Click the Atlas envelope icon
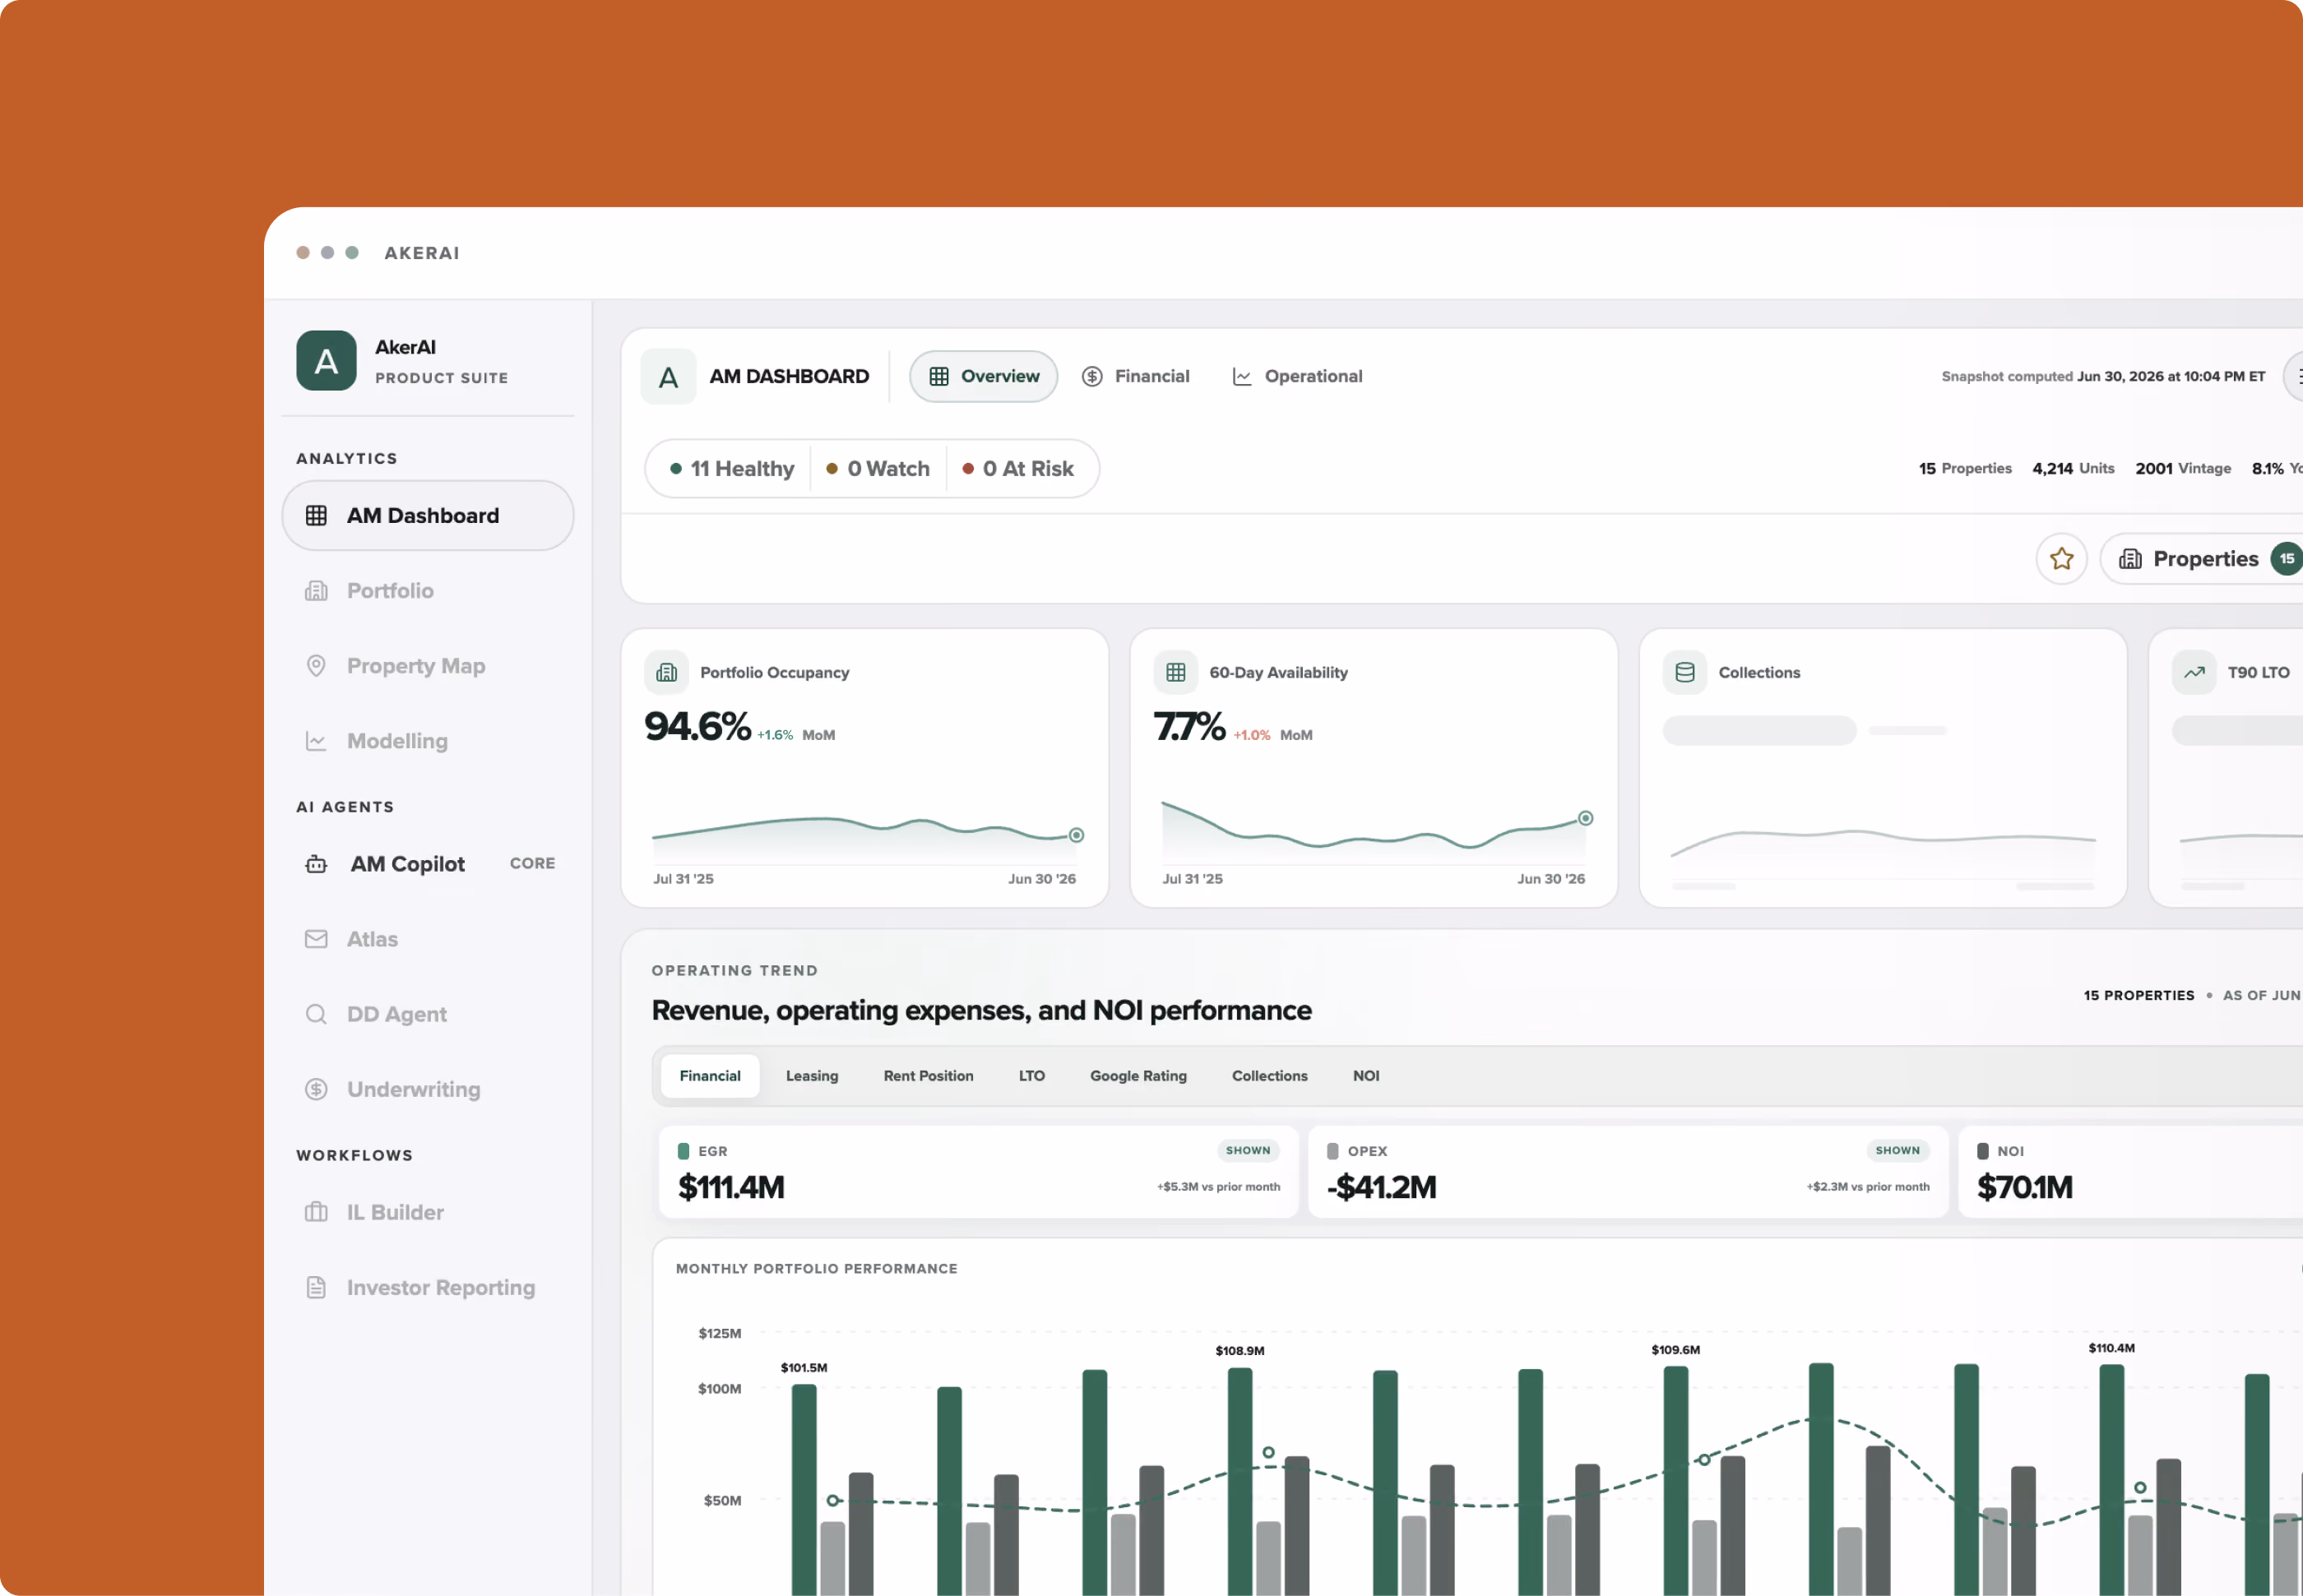2303x1596 pixels. [316, 939]
